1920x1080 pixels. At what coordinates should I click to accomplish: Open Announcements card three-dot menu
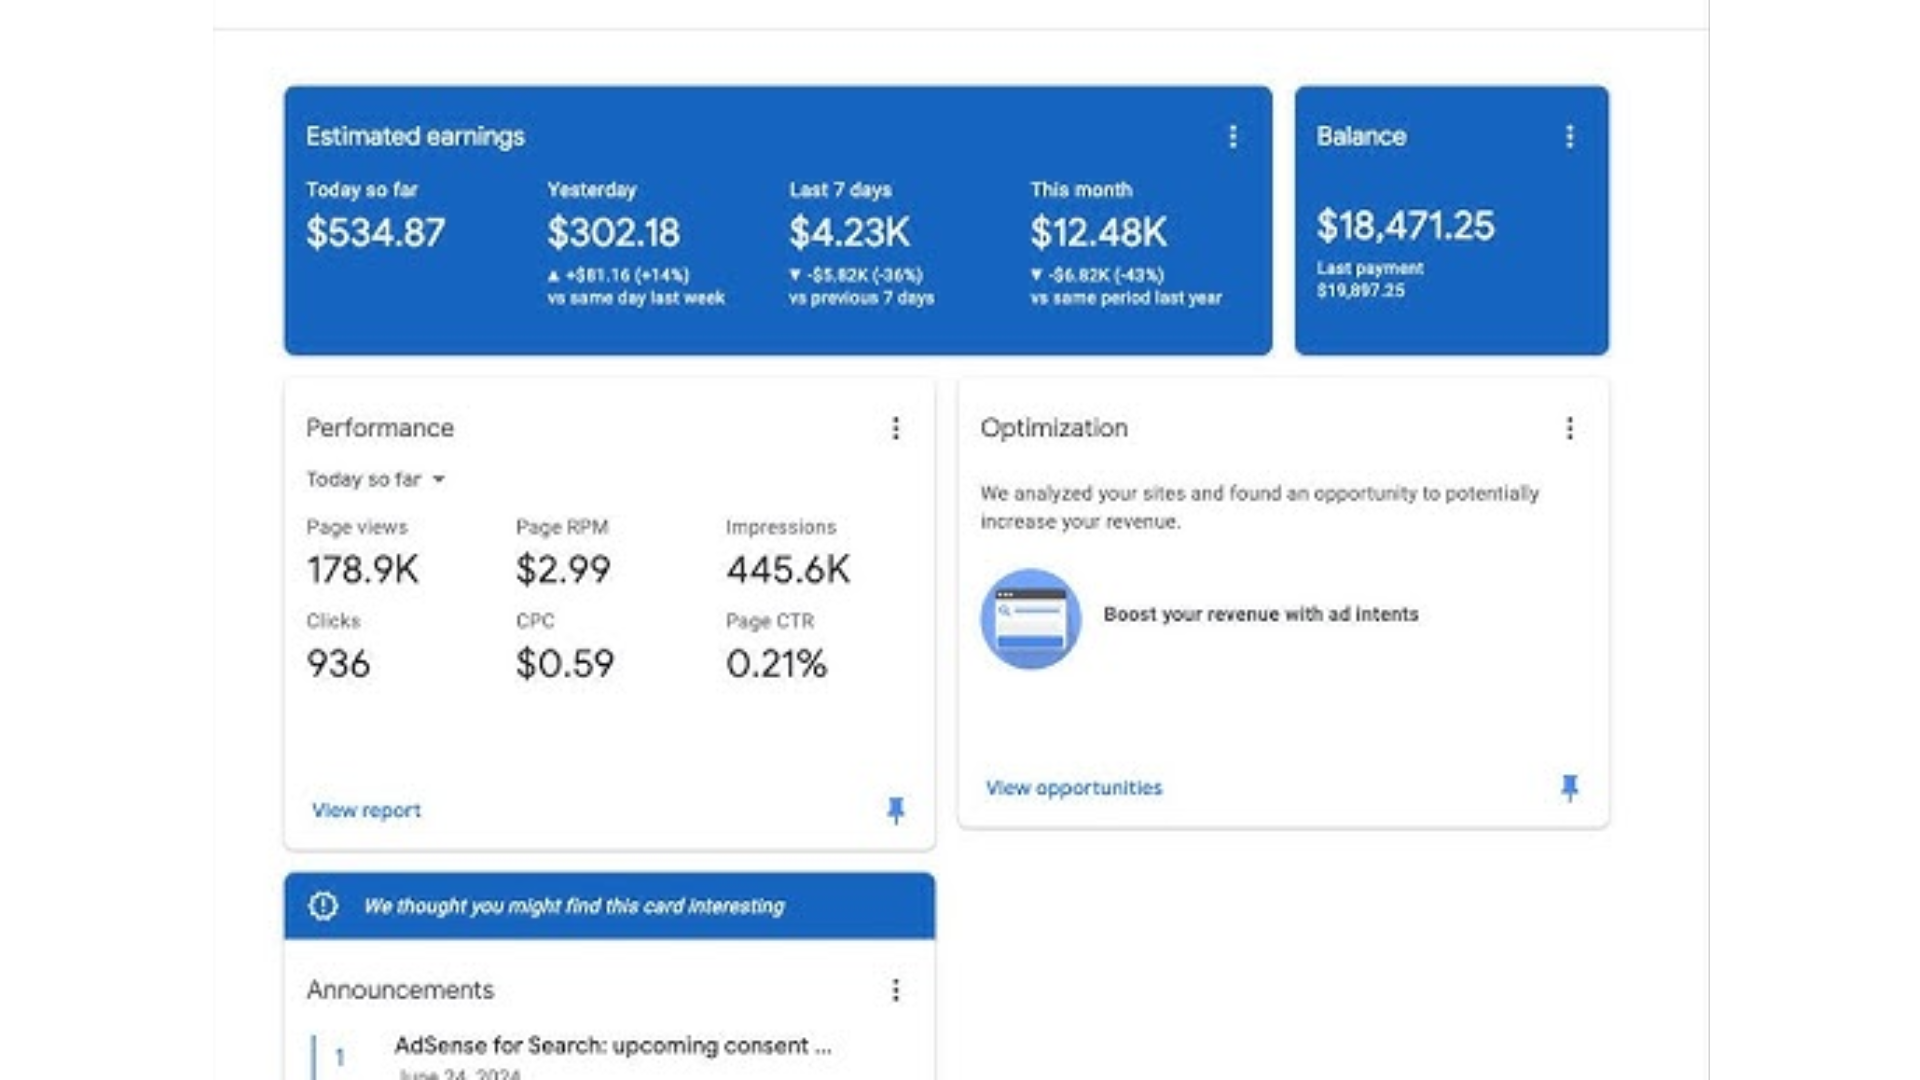pyautogui.click(x=895, y=990)
